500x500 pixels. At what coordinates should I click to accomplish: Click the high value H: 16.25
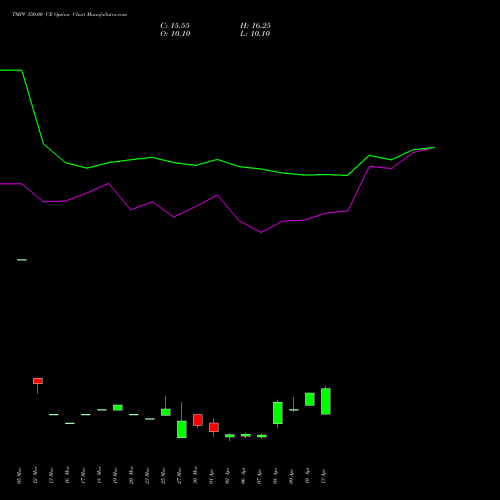click(x=255, y=26)
